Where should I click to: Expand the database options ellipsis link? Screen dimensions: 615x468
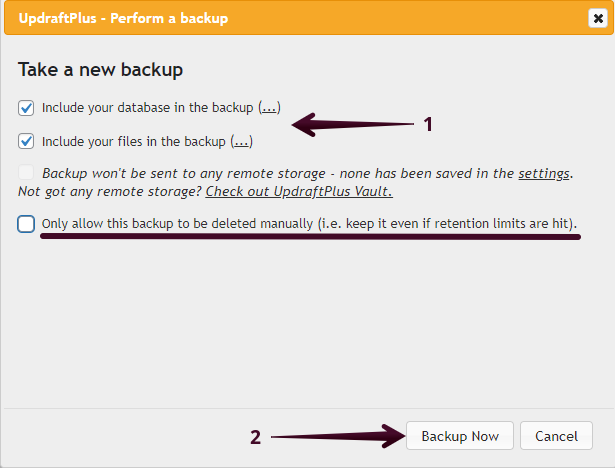(x=270, y=107)
